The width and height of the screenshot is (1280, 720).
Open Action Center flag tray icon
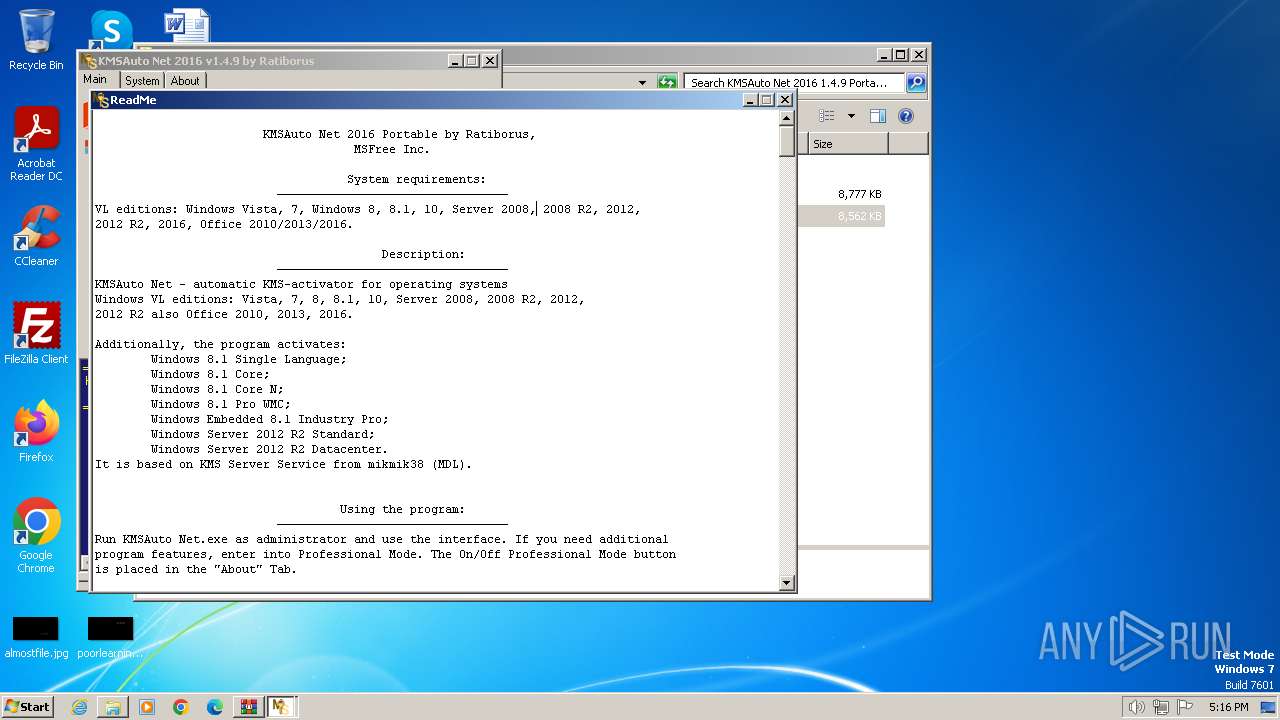coord(1185,707)
